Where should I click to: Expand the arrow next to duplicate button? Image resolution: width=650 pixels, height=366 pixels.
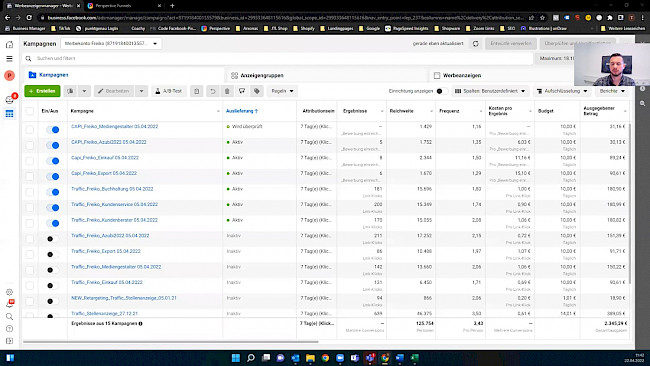pos(84,91)
